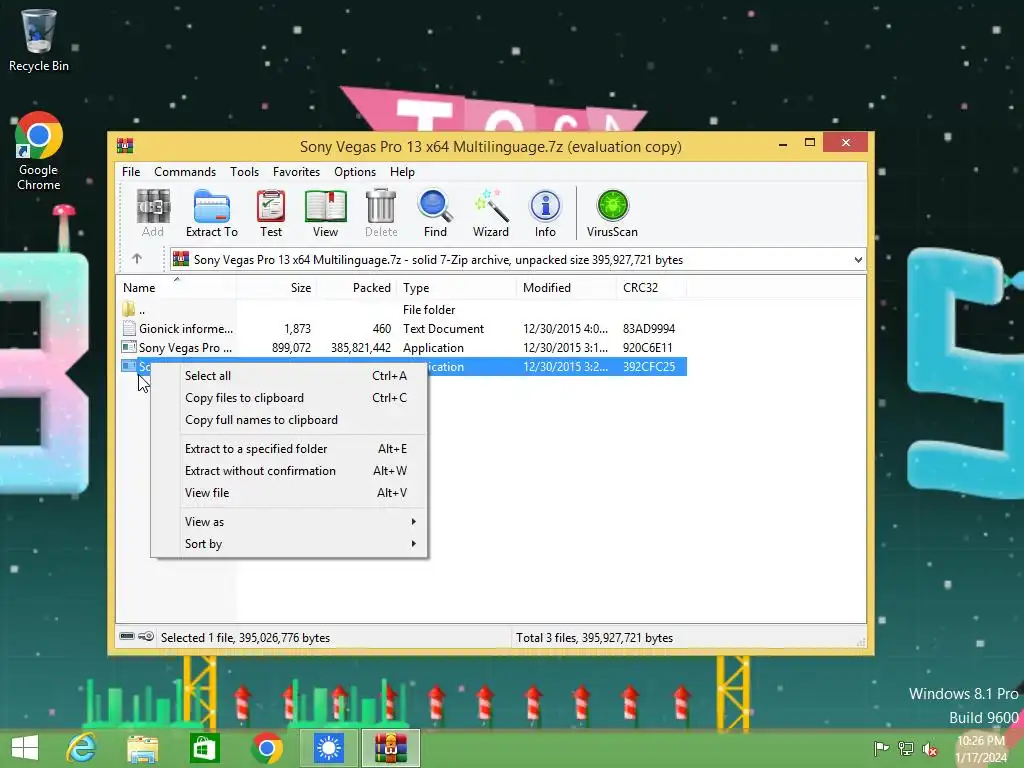Launch the Wizard wand tool
The image size is (1024, 768).
(x=490, y=213)
